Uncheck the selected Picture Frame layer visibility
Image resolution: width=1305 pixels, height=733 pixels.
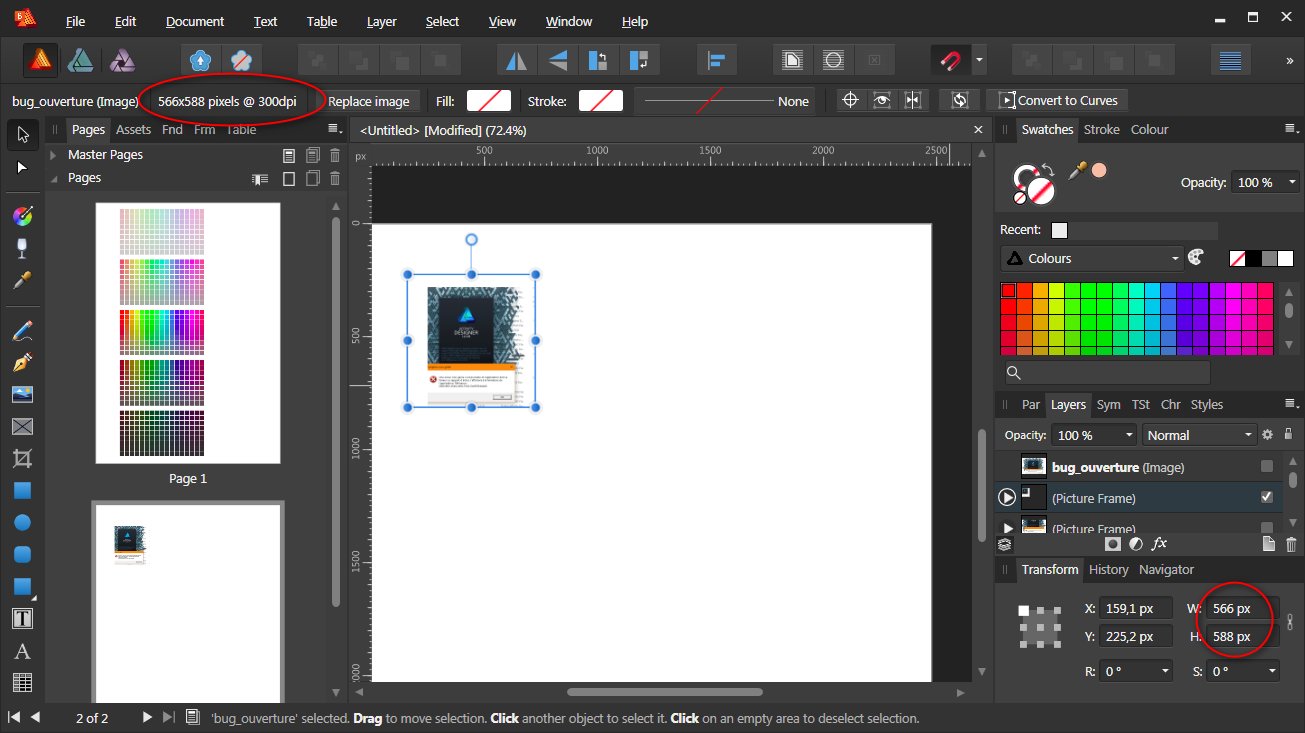click(1267, 497)
